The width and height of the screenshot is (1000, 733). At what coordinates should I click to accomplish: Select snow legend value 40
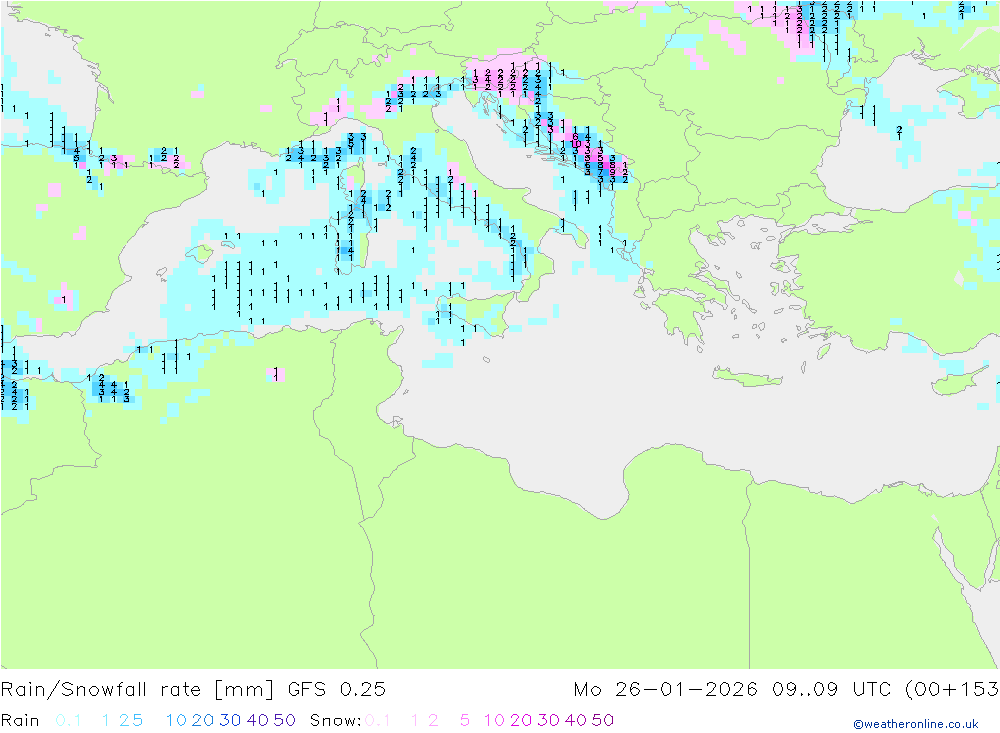click(576, 720)
